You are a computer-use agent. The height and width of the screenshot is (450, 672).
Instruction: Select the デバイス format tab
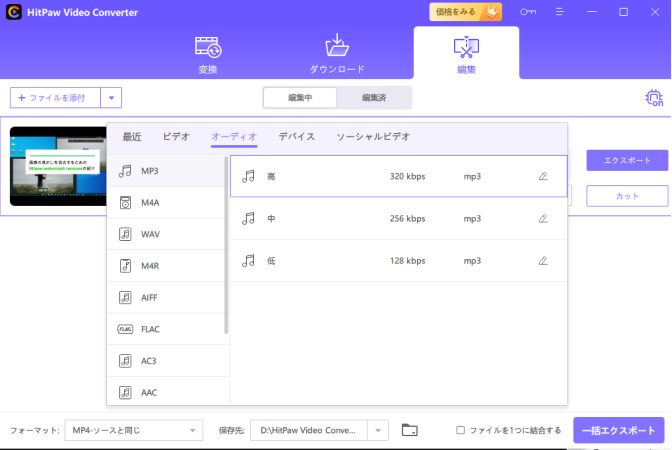pos(297,137)
